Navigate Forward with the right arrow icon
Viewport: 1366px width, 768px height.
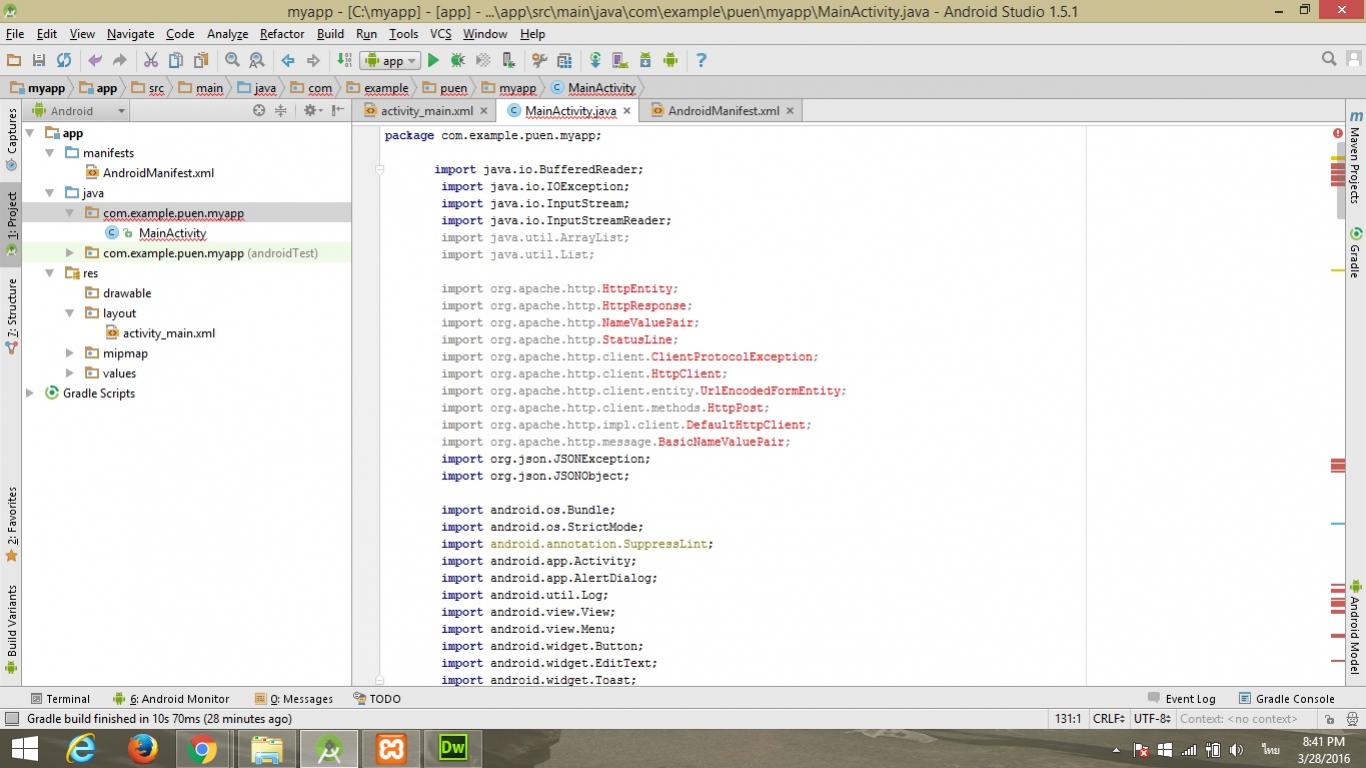[x=313, y=61]
